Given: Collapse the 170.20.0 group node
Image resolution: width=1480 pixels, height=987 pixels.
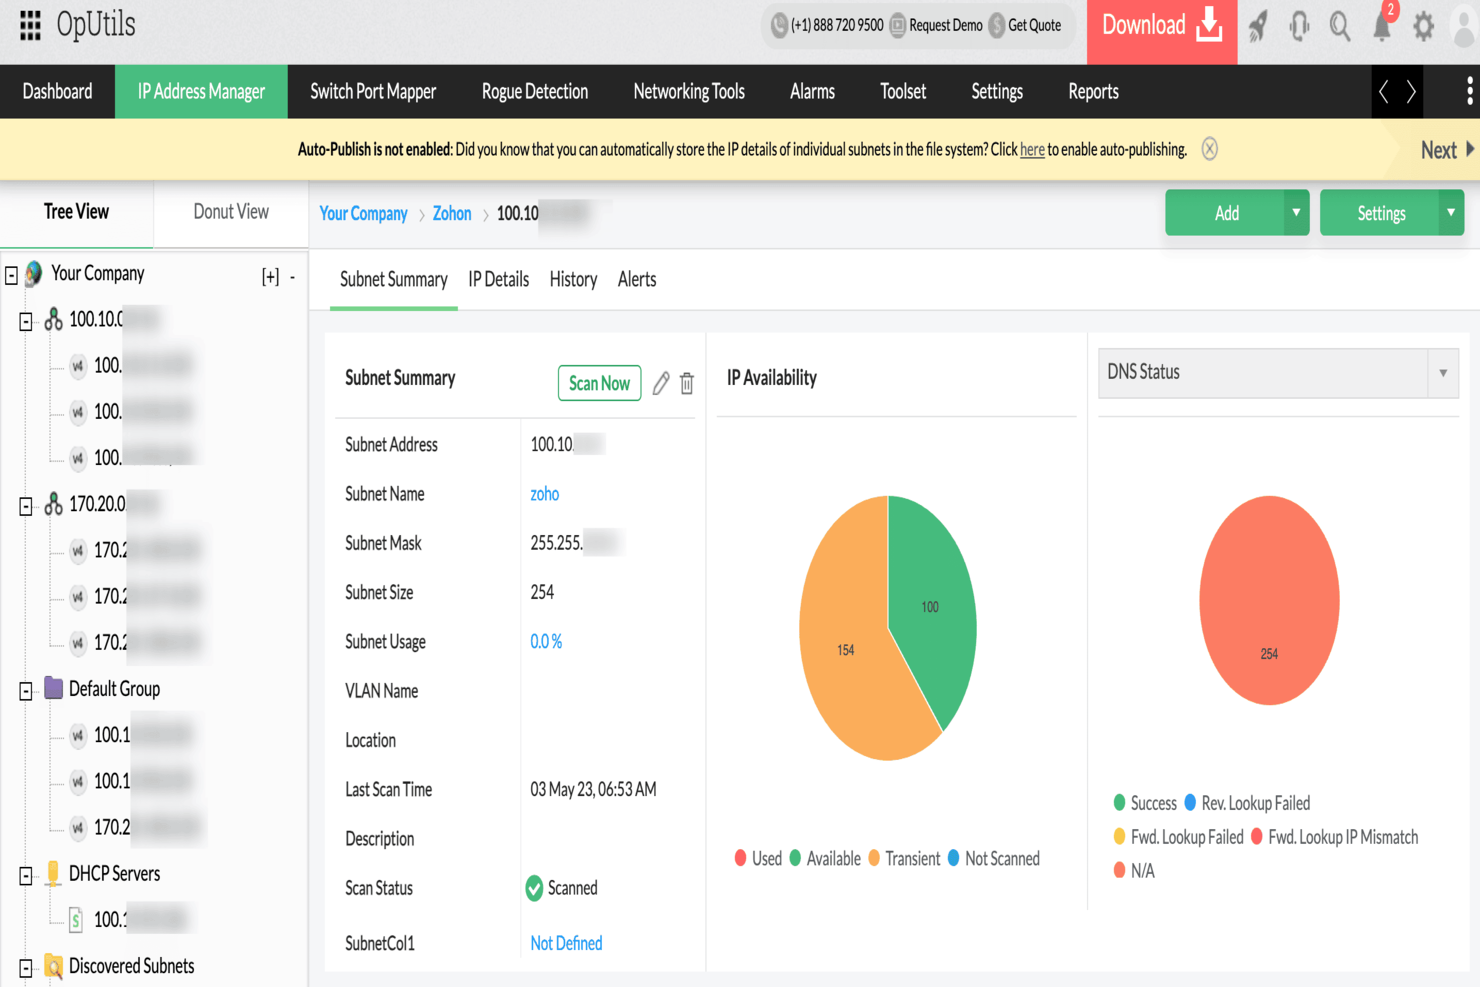Looking at the screenshot, I should (26, 506).
